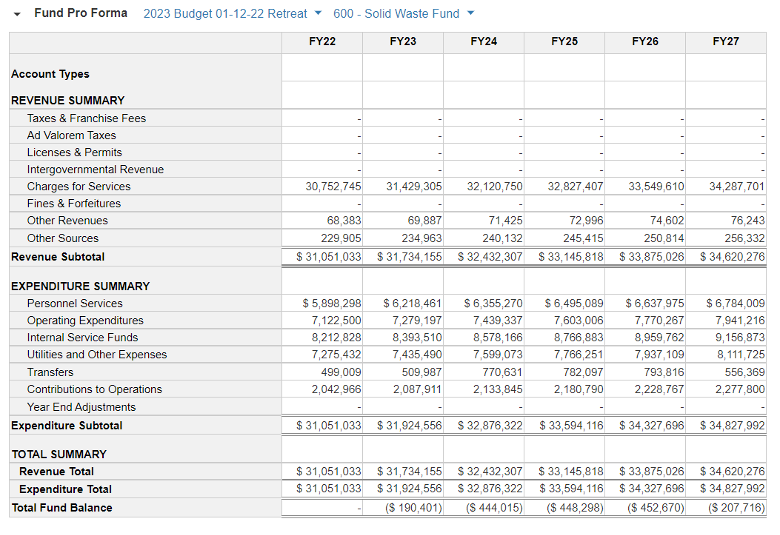
Task: Click the Personnel Services row label
Action: pos(75,303)
